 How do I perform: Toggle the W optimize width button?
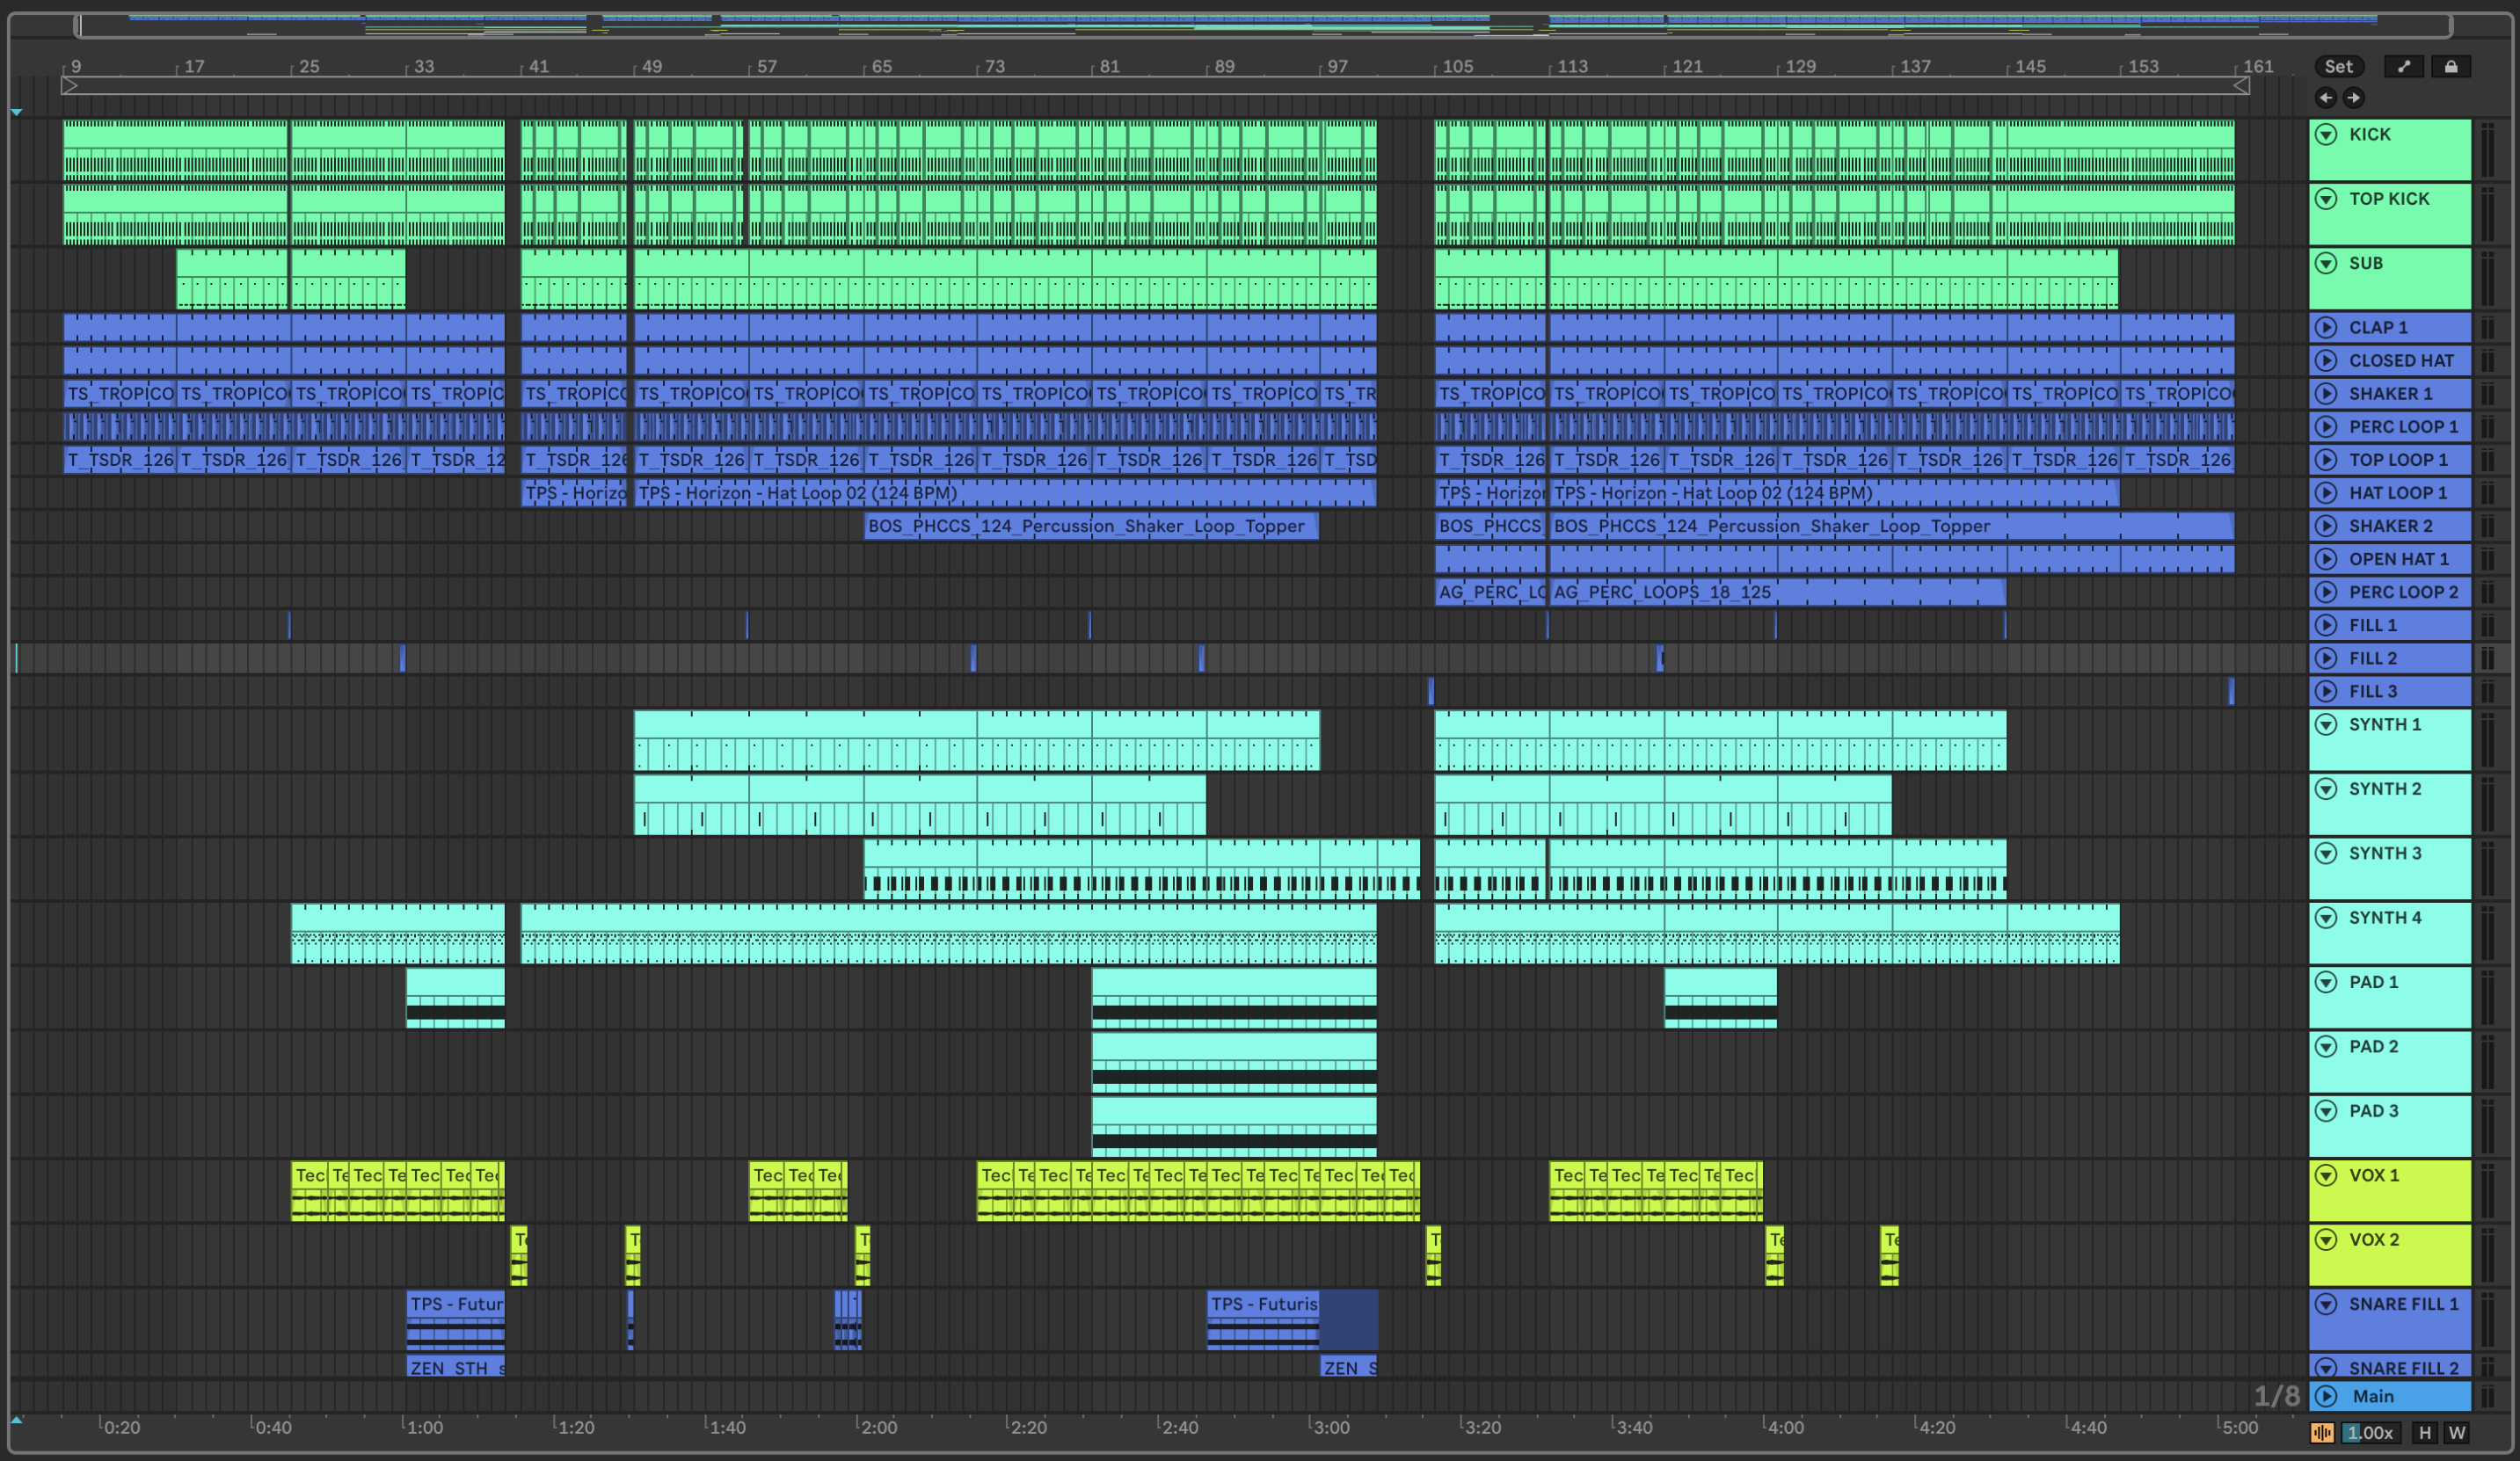click(x=2456, y=1432)
